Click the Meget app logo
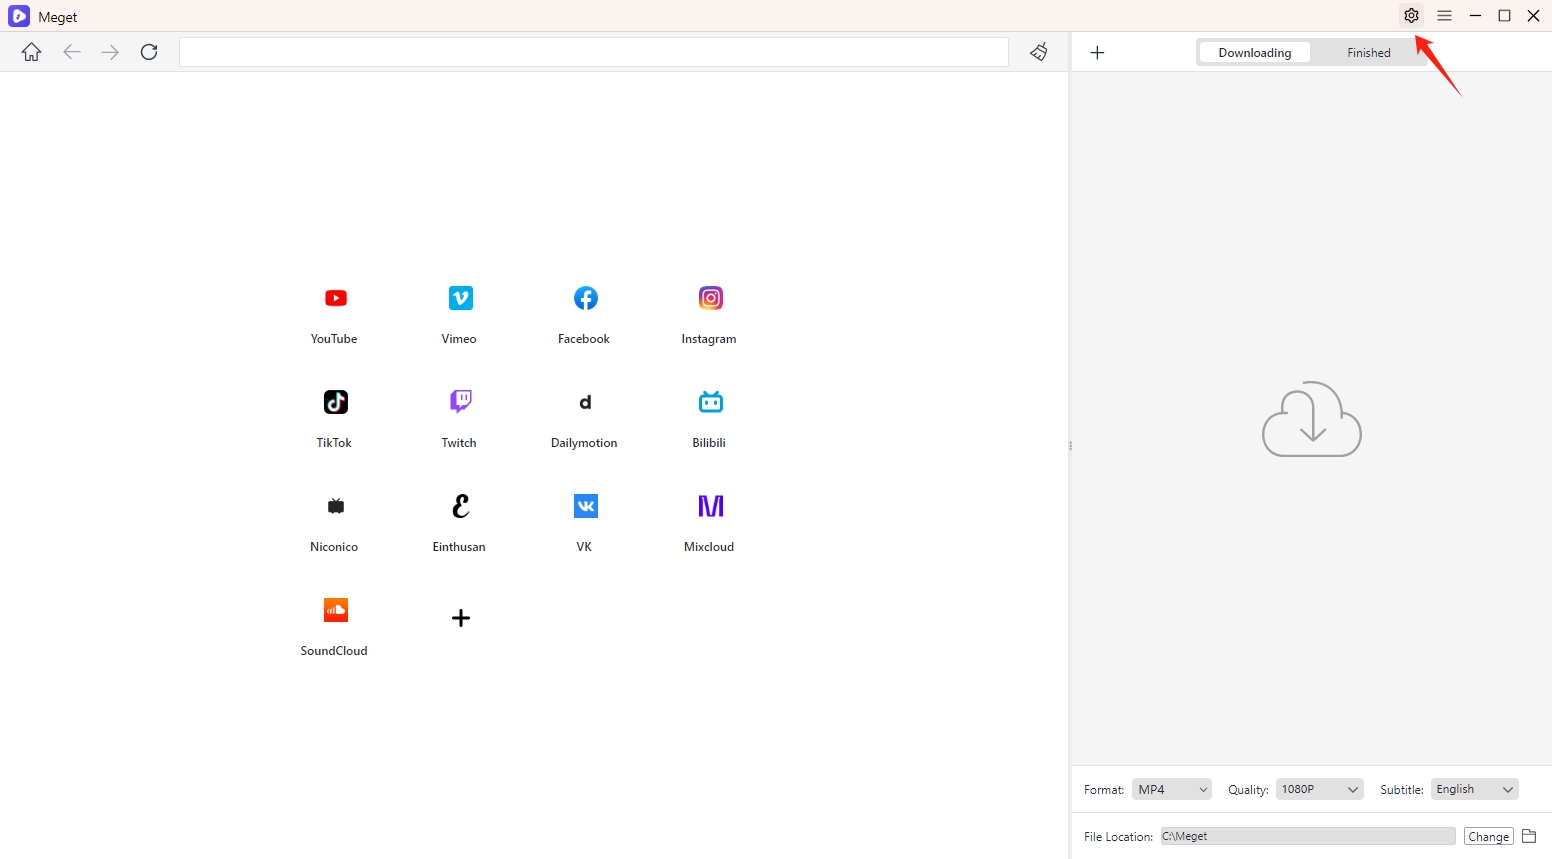This screenshot has width=1552, height=859. point(19,16)
